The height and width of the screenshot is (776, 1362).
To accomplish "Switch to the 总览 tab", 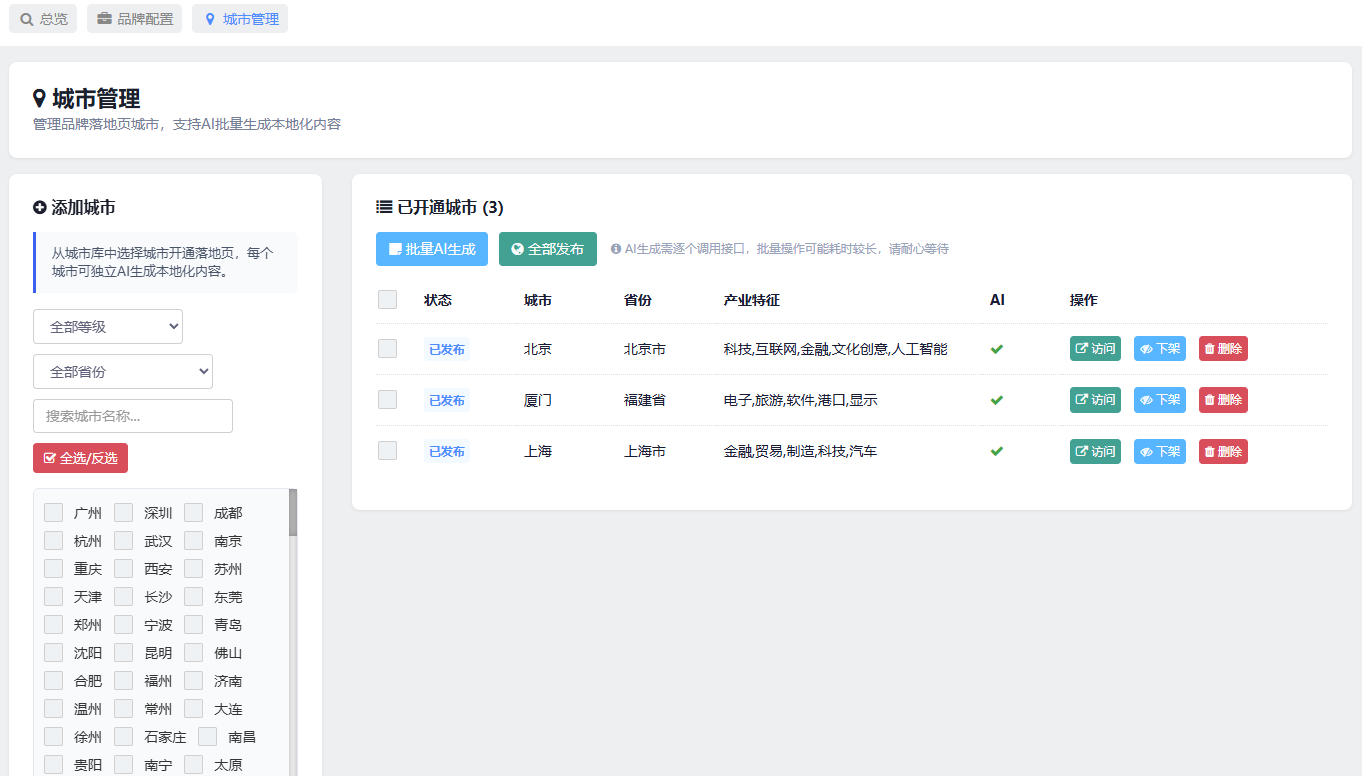I will [43, 19].
